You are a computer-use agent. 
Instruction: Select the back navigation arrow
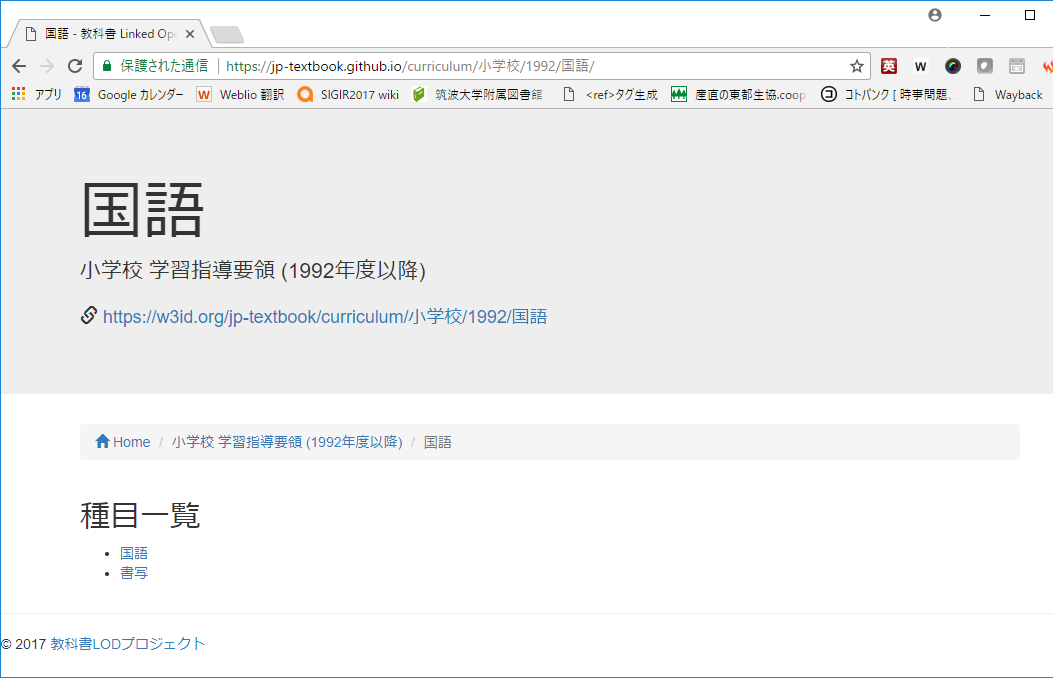(18, 65)
